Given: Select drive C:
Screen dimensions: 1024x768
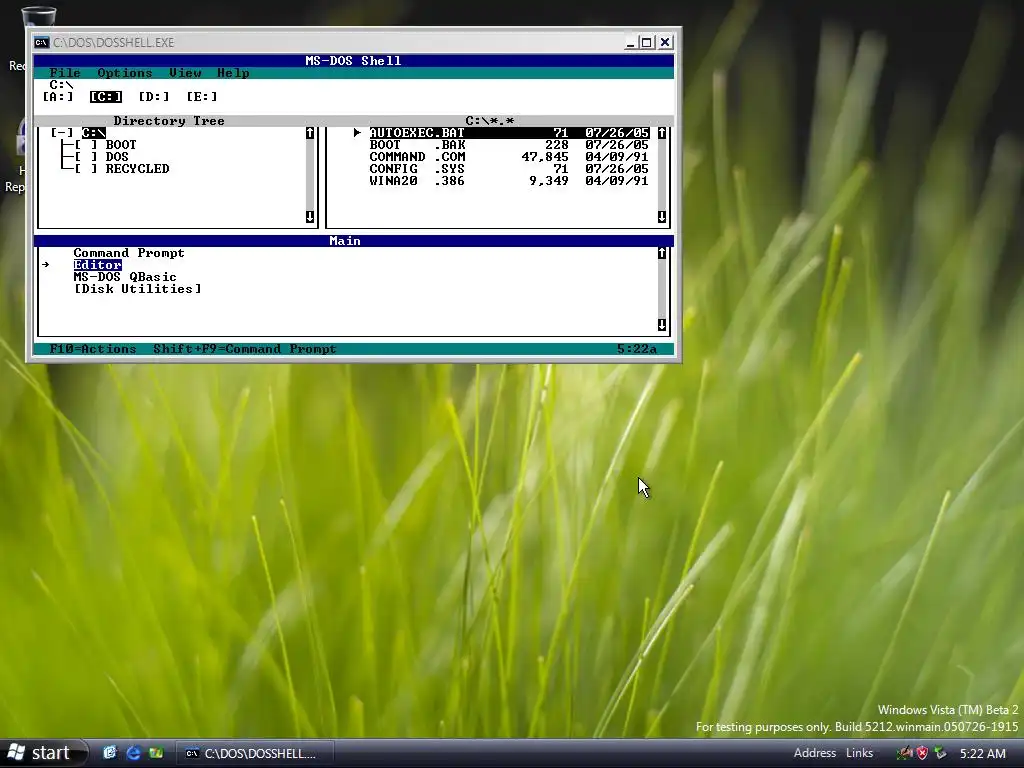Looking at the screenshot, I should pos(106,97).
